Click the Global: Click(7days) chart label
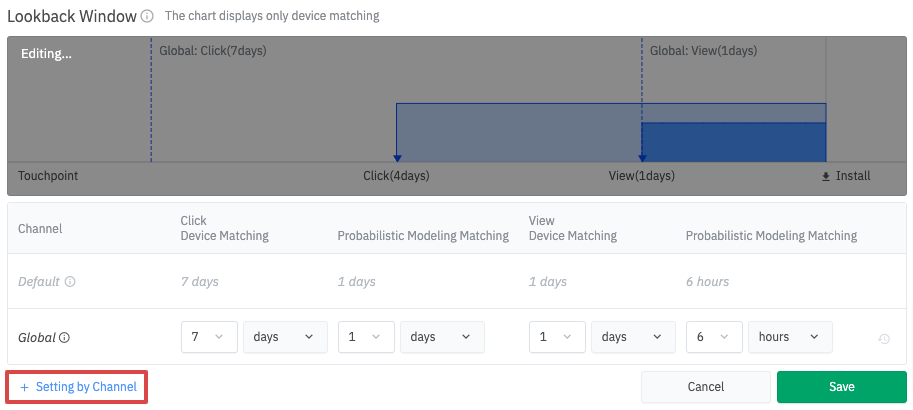 [x=213, y=51]
